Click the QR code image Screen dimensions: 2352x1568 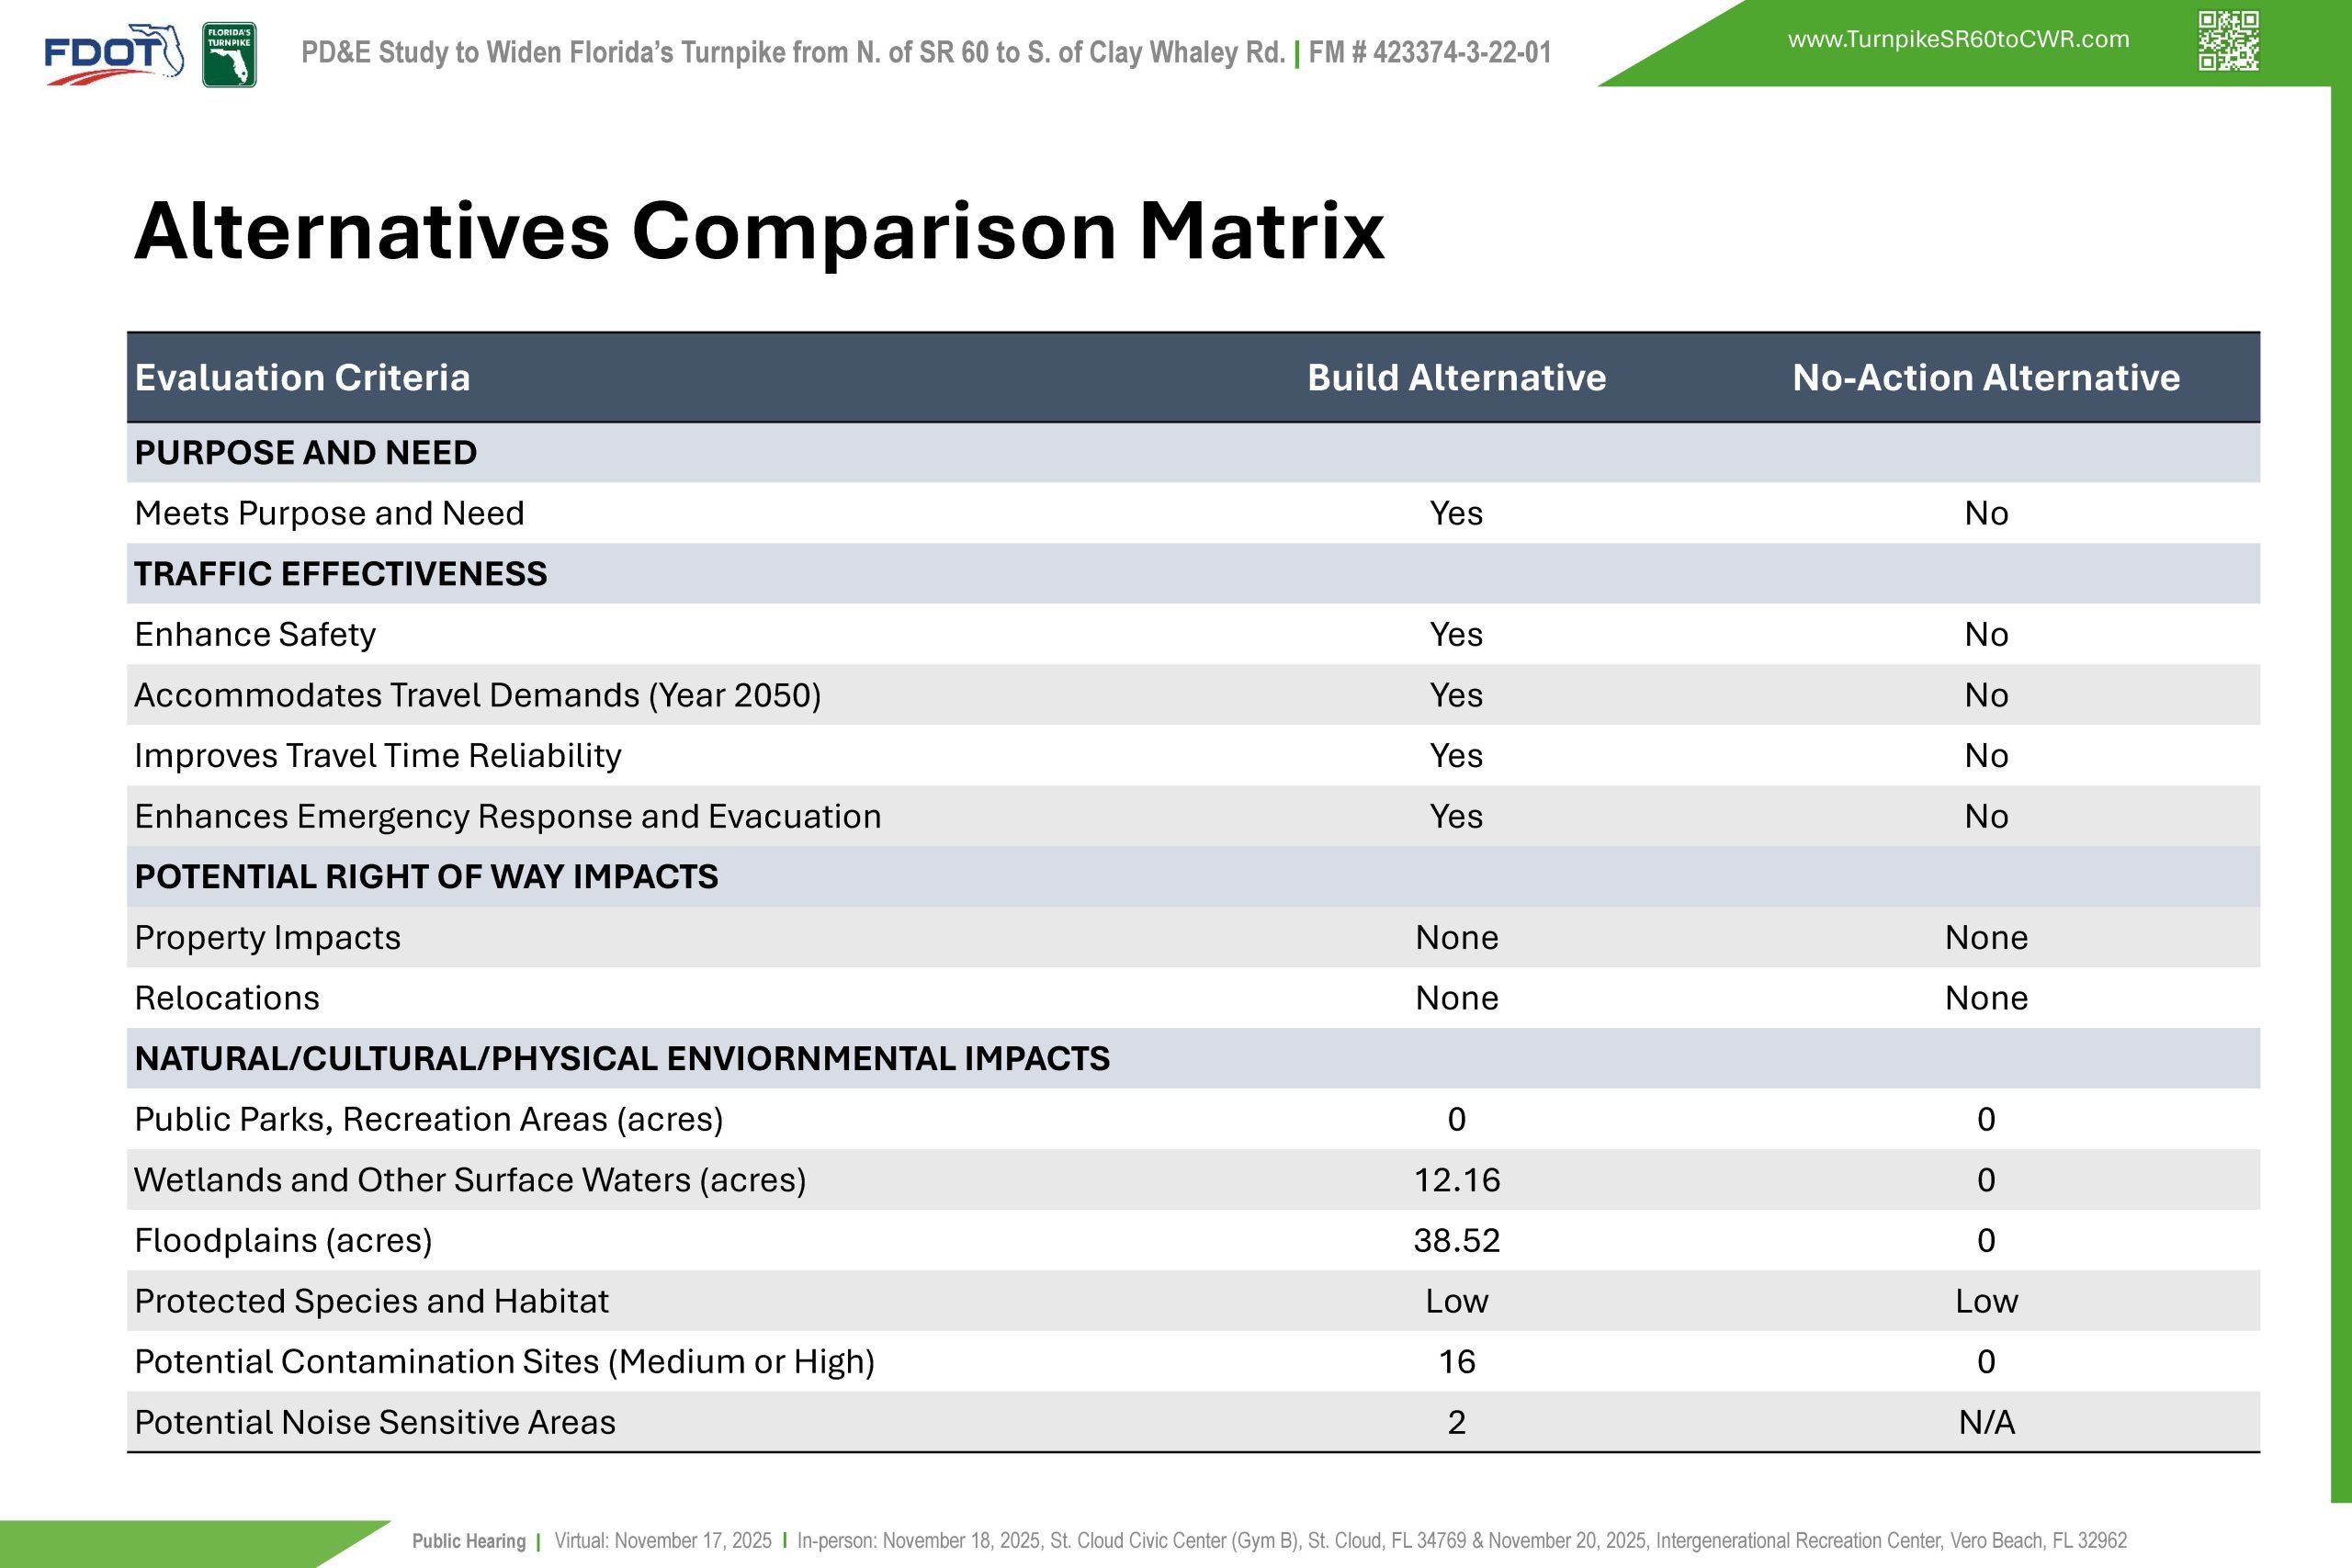(x=2228, y=41)
